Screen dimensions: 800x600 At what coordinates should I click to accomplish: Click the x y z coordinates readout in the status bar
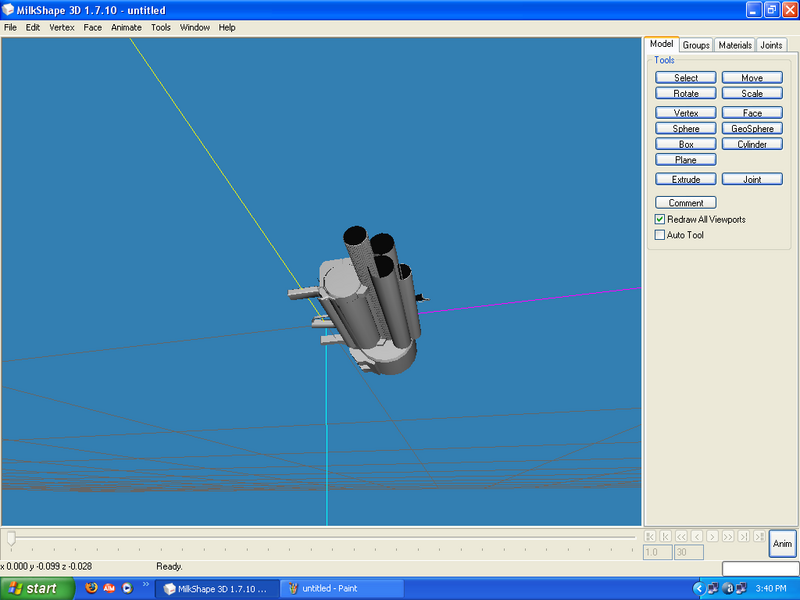tap(46, 566)
